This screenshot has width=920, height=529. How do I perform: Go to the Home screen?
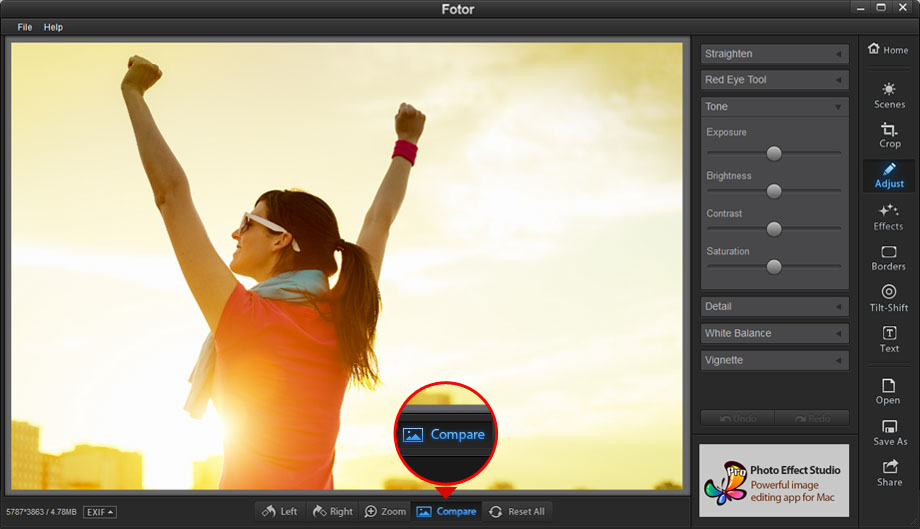[x=888, y=50]
